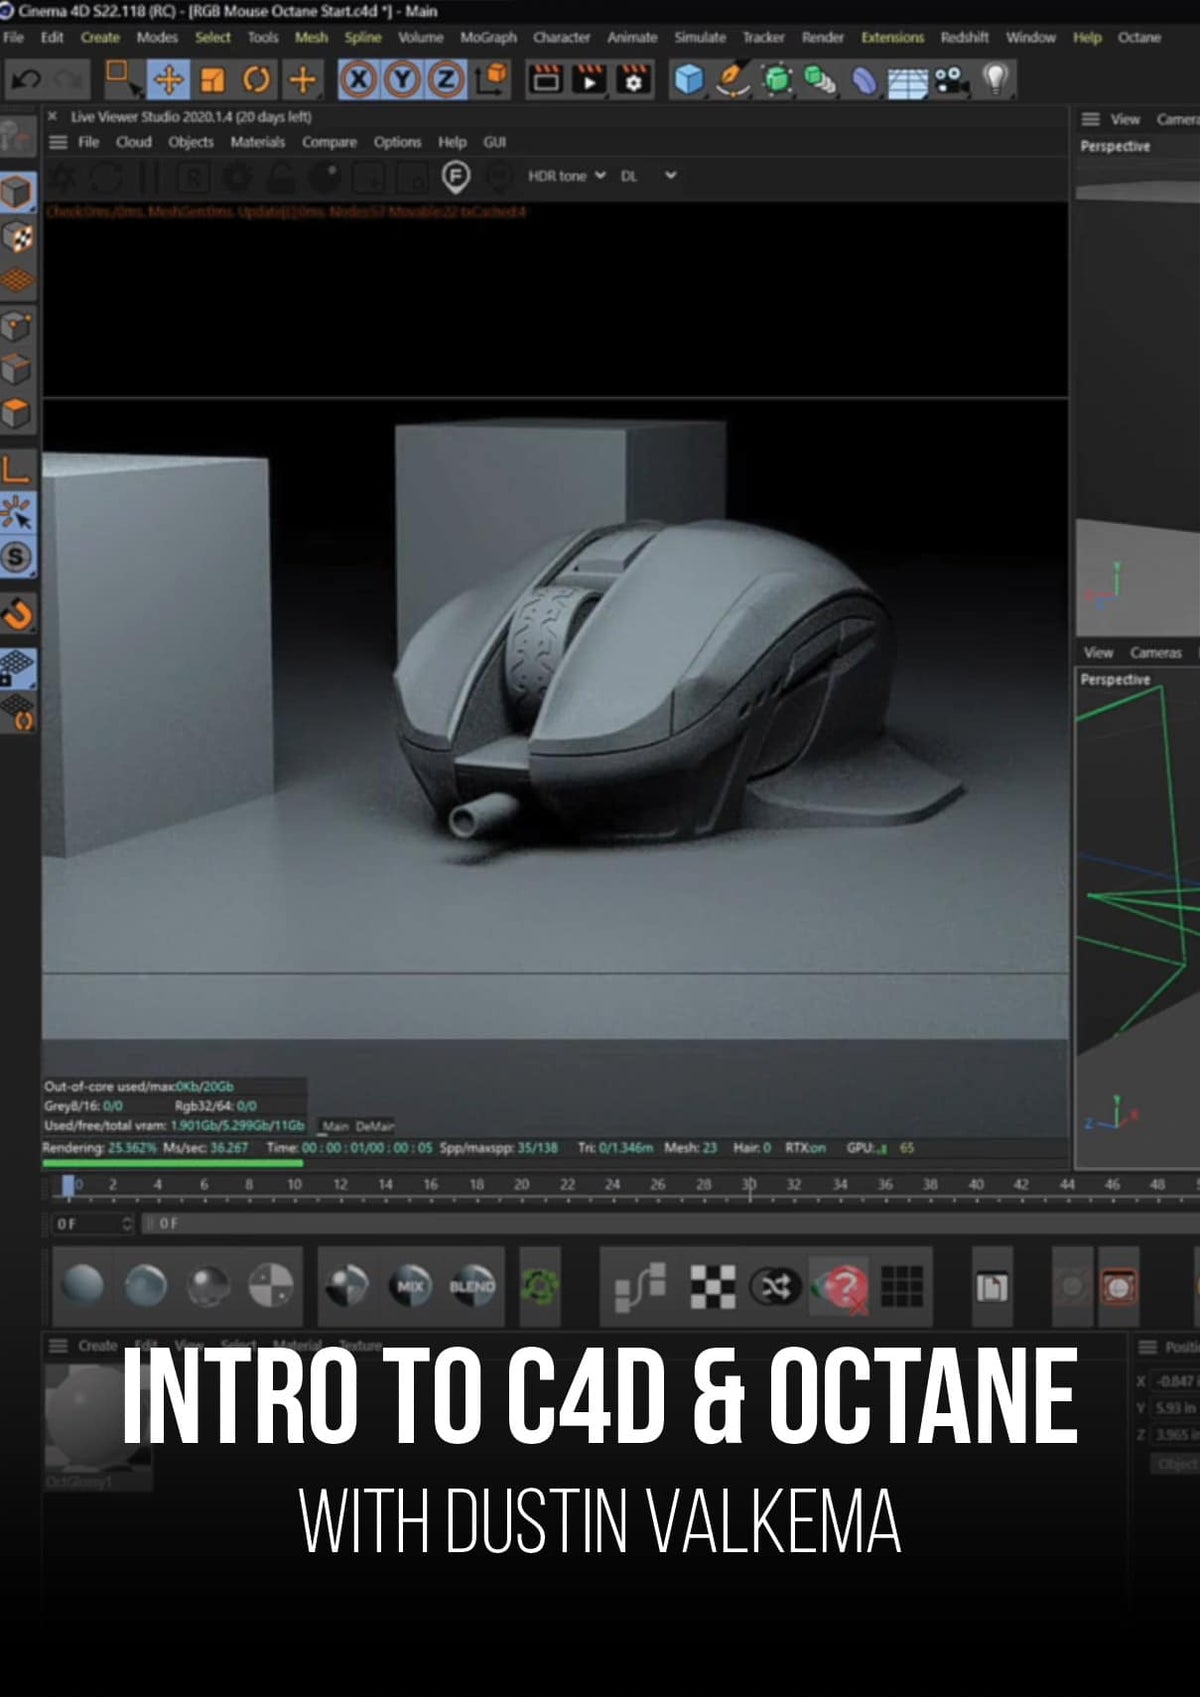Add a Light object
This screenshot has height=1697, width=1200.
996,79
